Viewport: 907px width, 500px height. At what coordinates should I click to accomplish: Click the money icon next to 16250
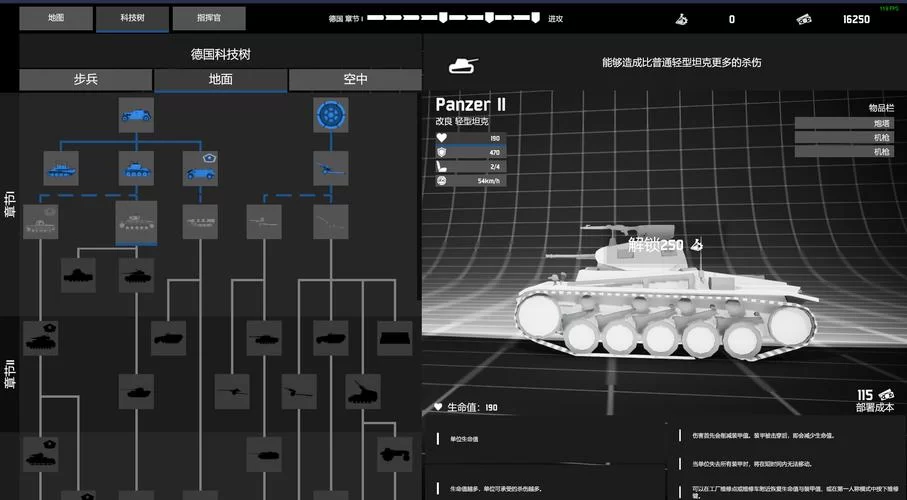(803, 20)
